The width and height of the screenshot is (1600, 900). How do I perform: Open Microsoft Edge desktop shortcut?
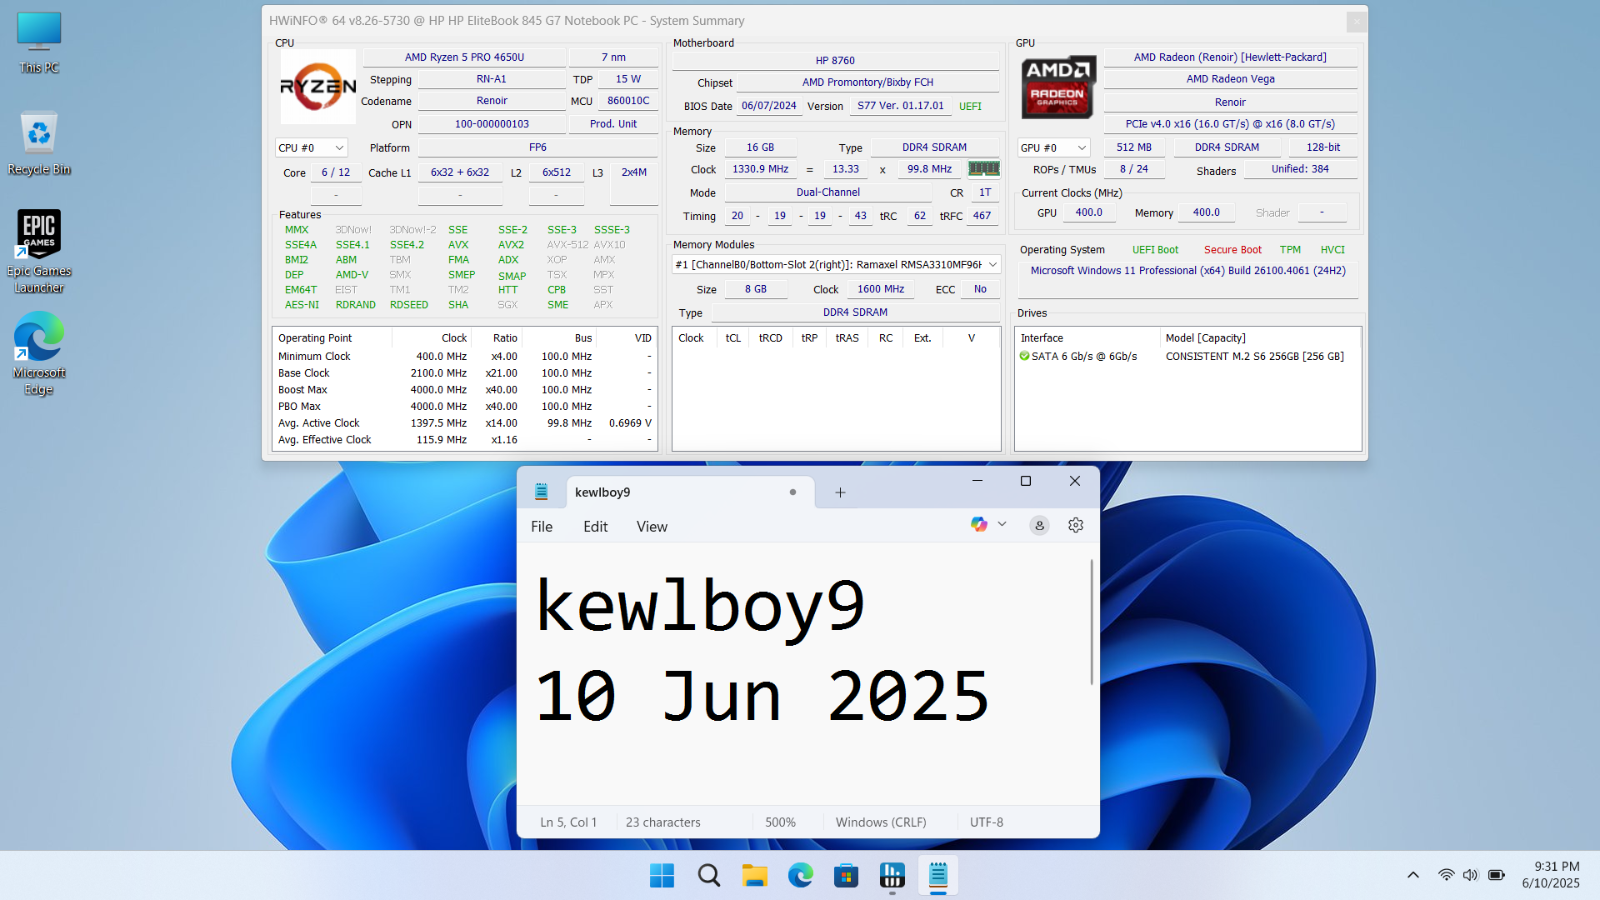(x=39, y=353)
